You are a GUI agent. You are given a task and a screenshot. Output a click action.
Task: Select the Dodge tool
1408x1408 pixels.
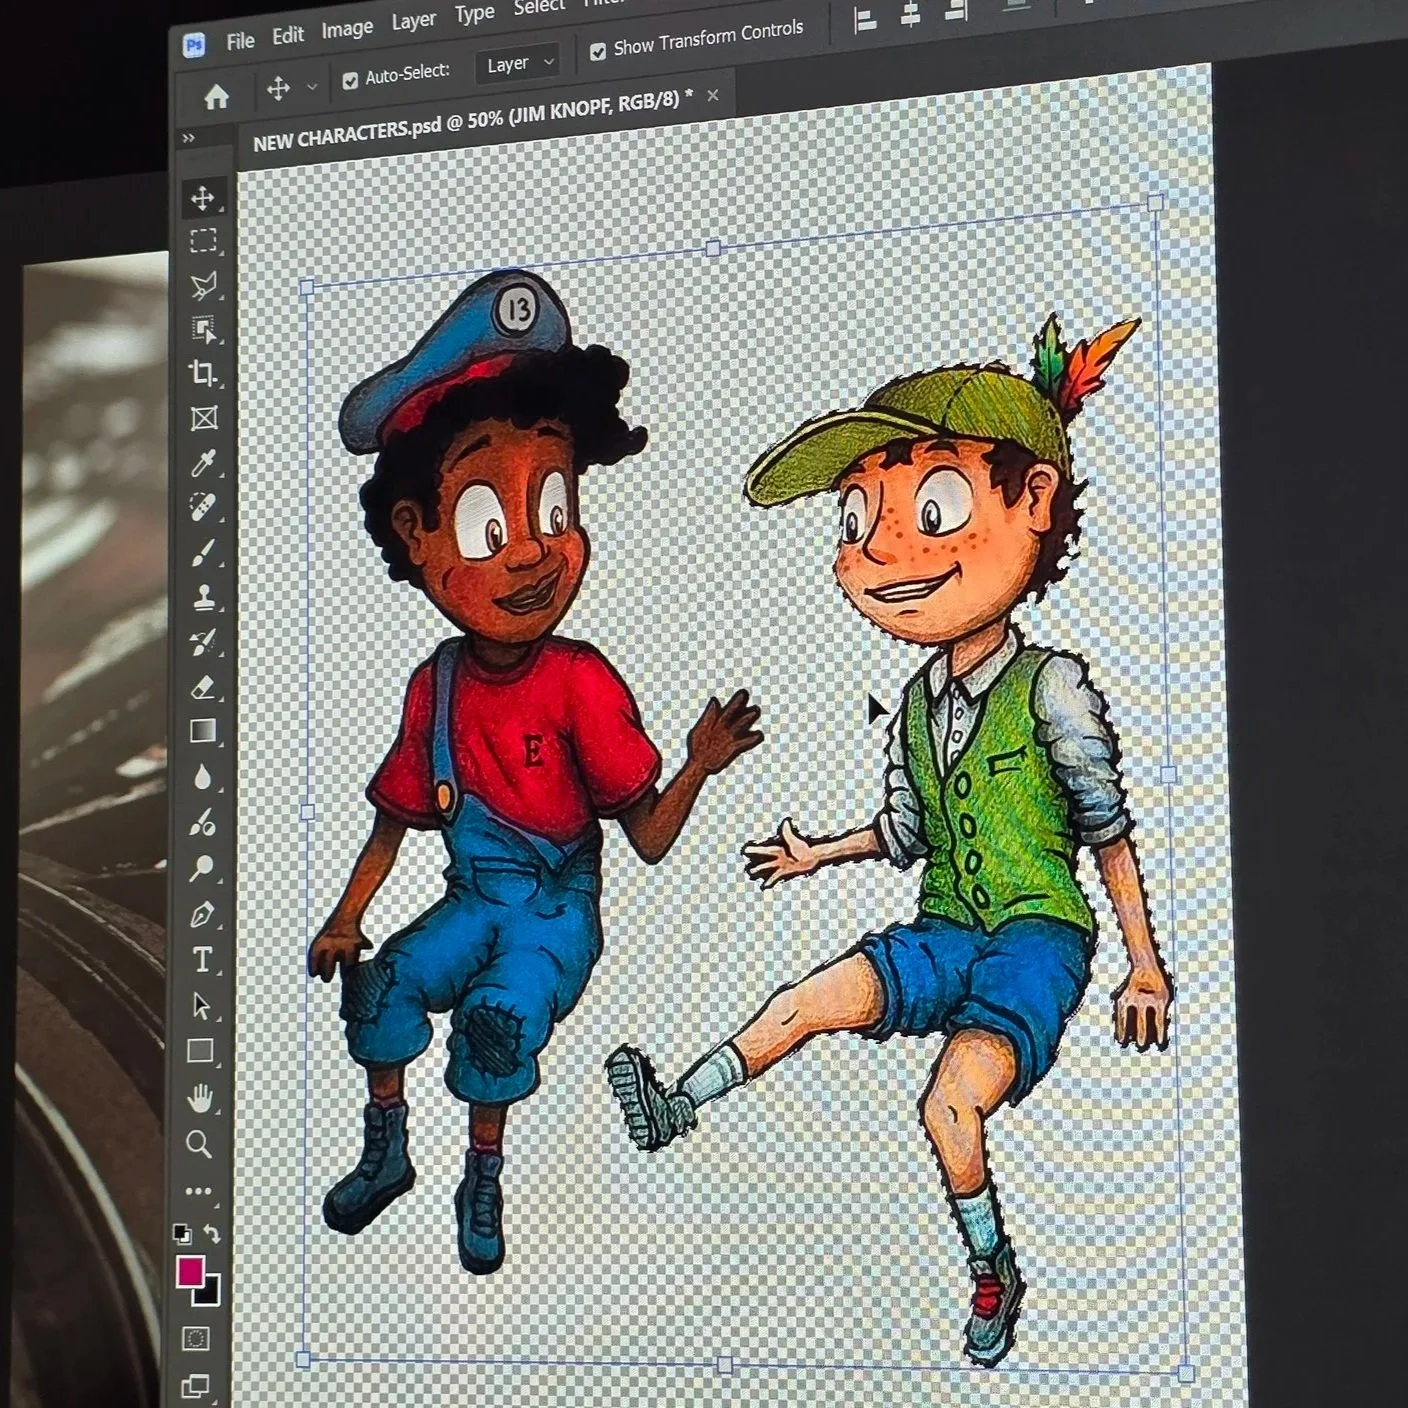point(202,867)
